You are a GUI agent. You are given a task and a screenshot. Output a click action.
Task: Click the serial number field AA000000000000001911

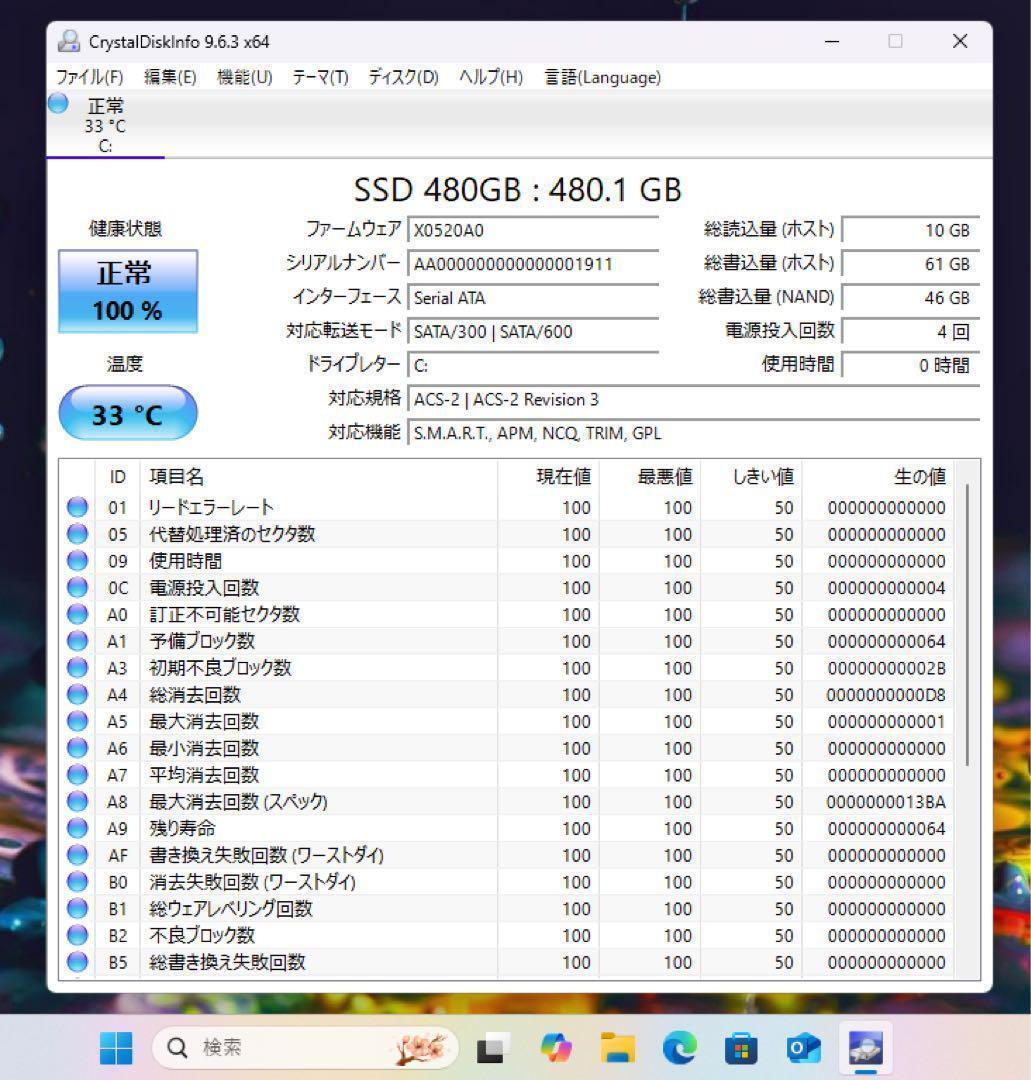(x=533, y=264)
